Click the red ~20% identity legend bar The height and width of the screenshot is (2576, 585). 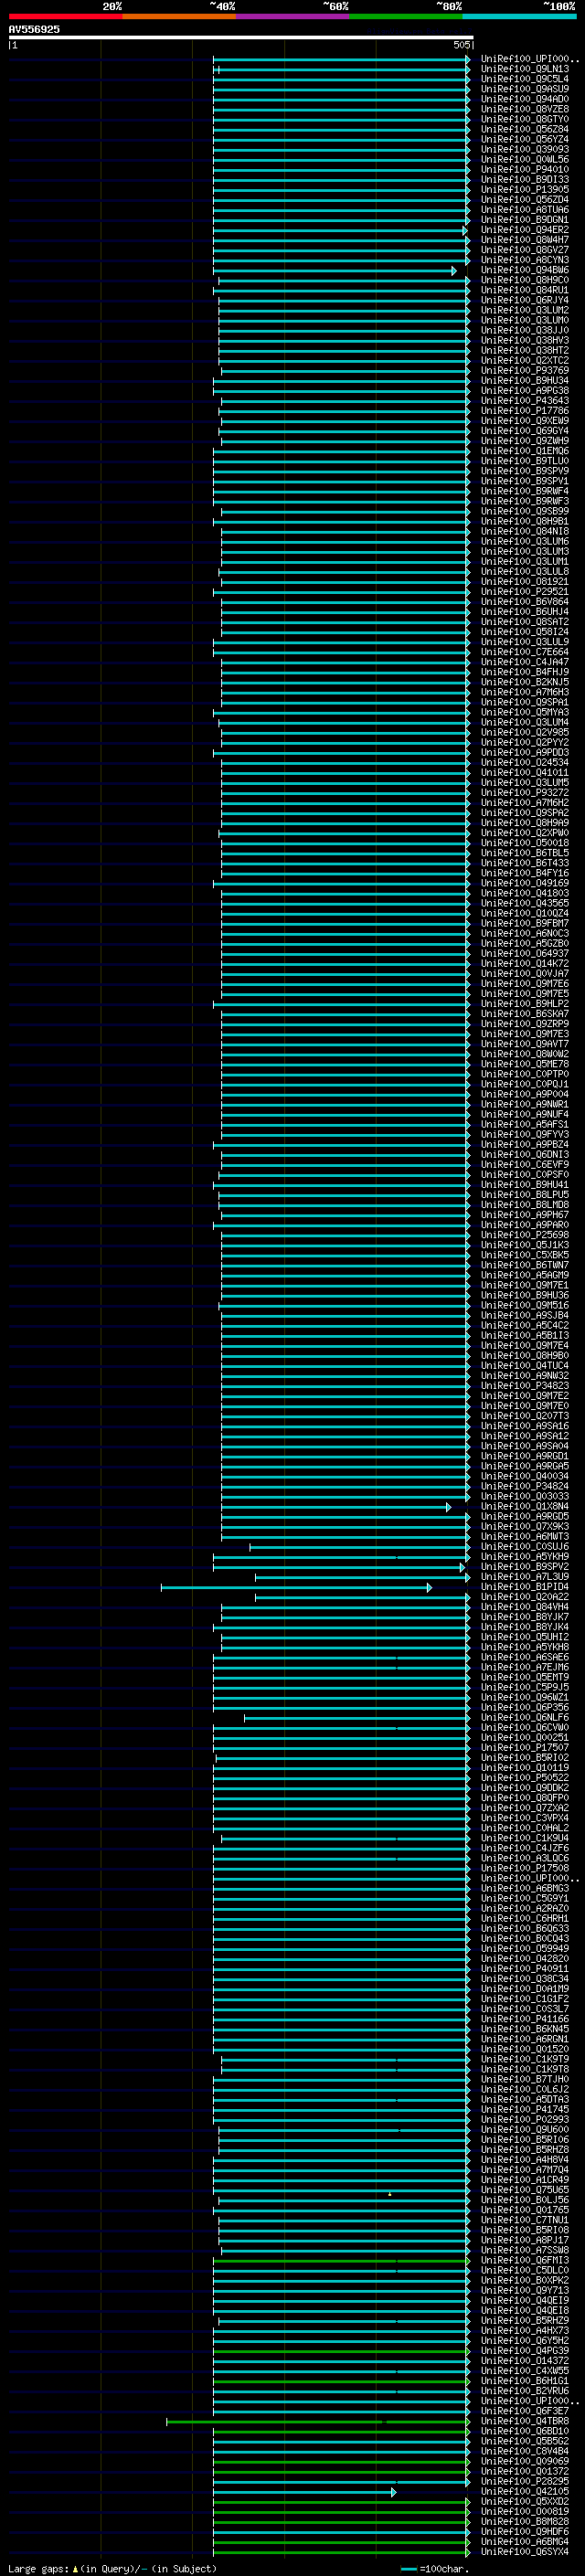pos(65,16)
